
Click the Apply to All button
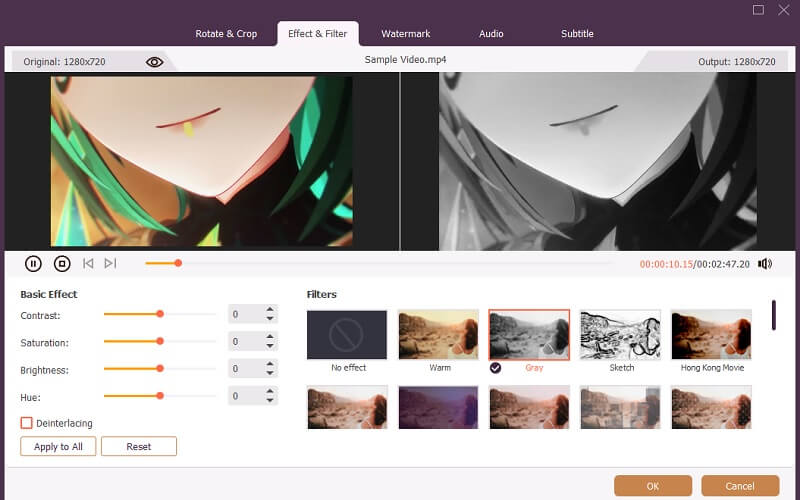coord(58,447)
